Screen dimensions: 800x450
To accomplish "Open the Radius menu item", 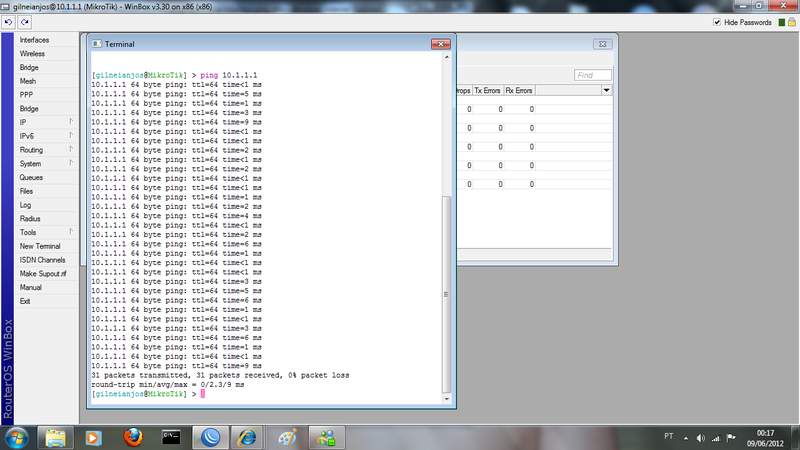I will 30,218.
